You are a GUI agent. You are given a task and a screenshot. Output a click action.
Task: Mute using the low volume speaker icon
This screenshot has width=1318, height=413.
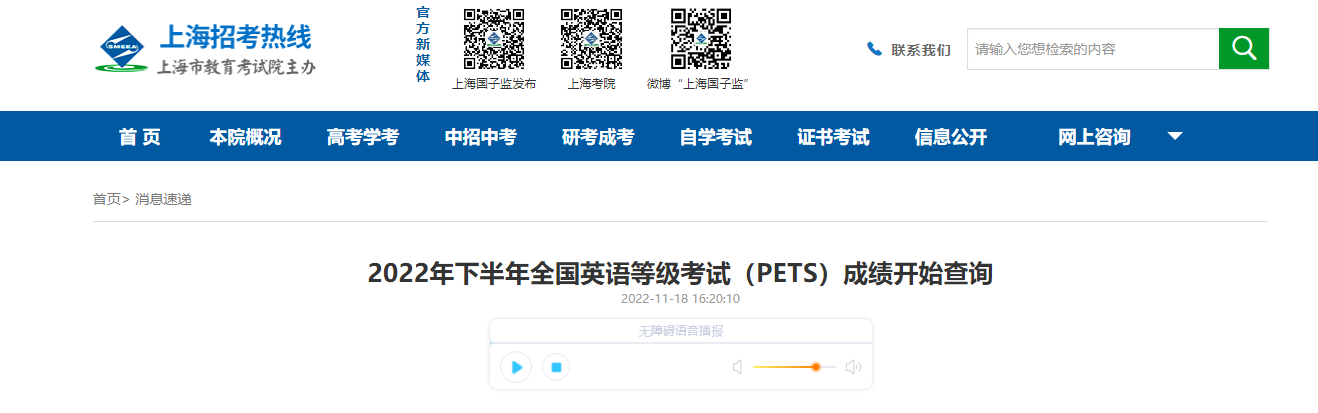pyautogui.click(x=738, y=367)
